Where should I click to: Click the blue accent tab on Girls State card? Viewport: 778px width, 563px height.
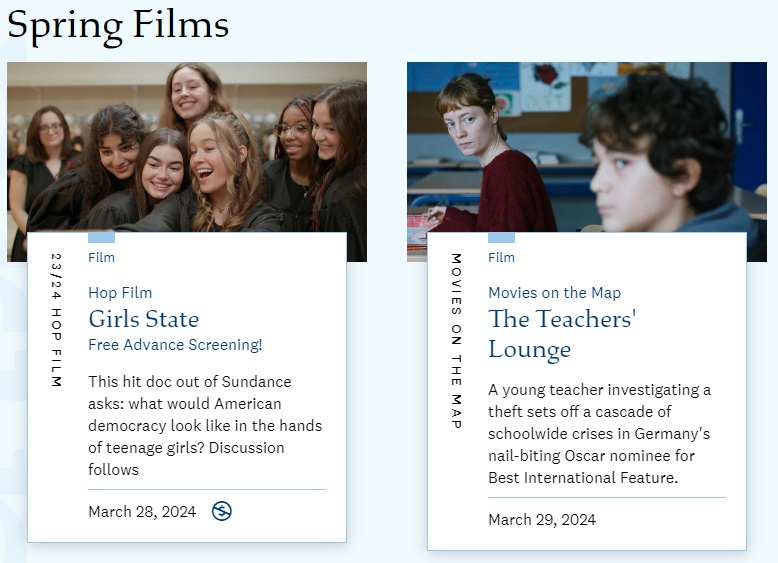101,238
